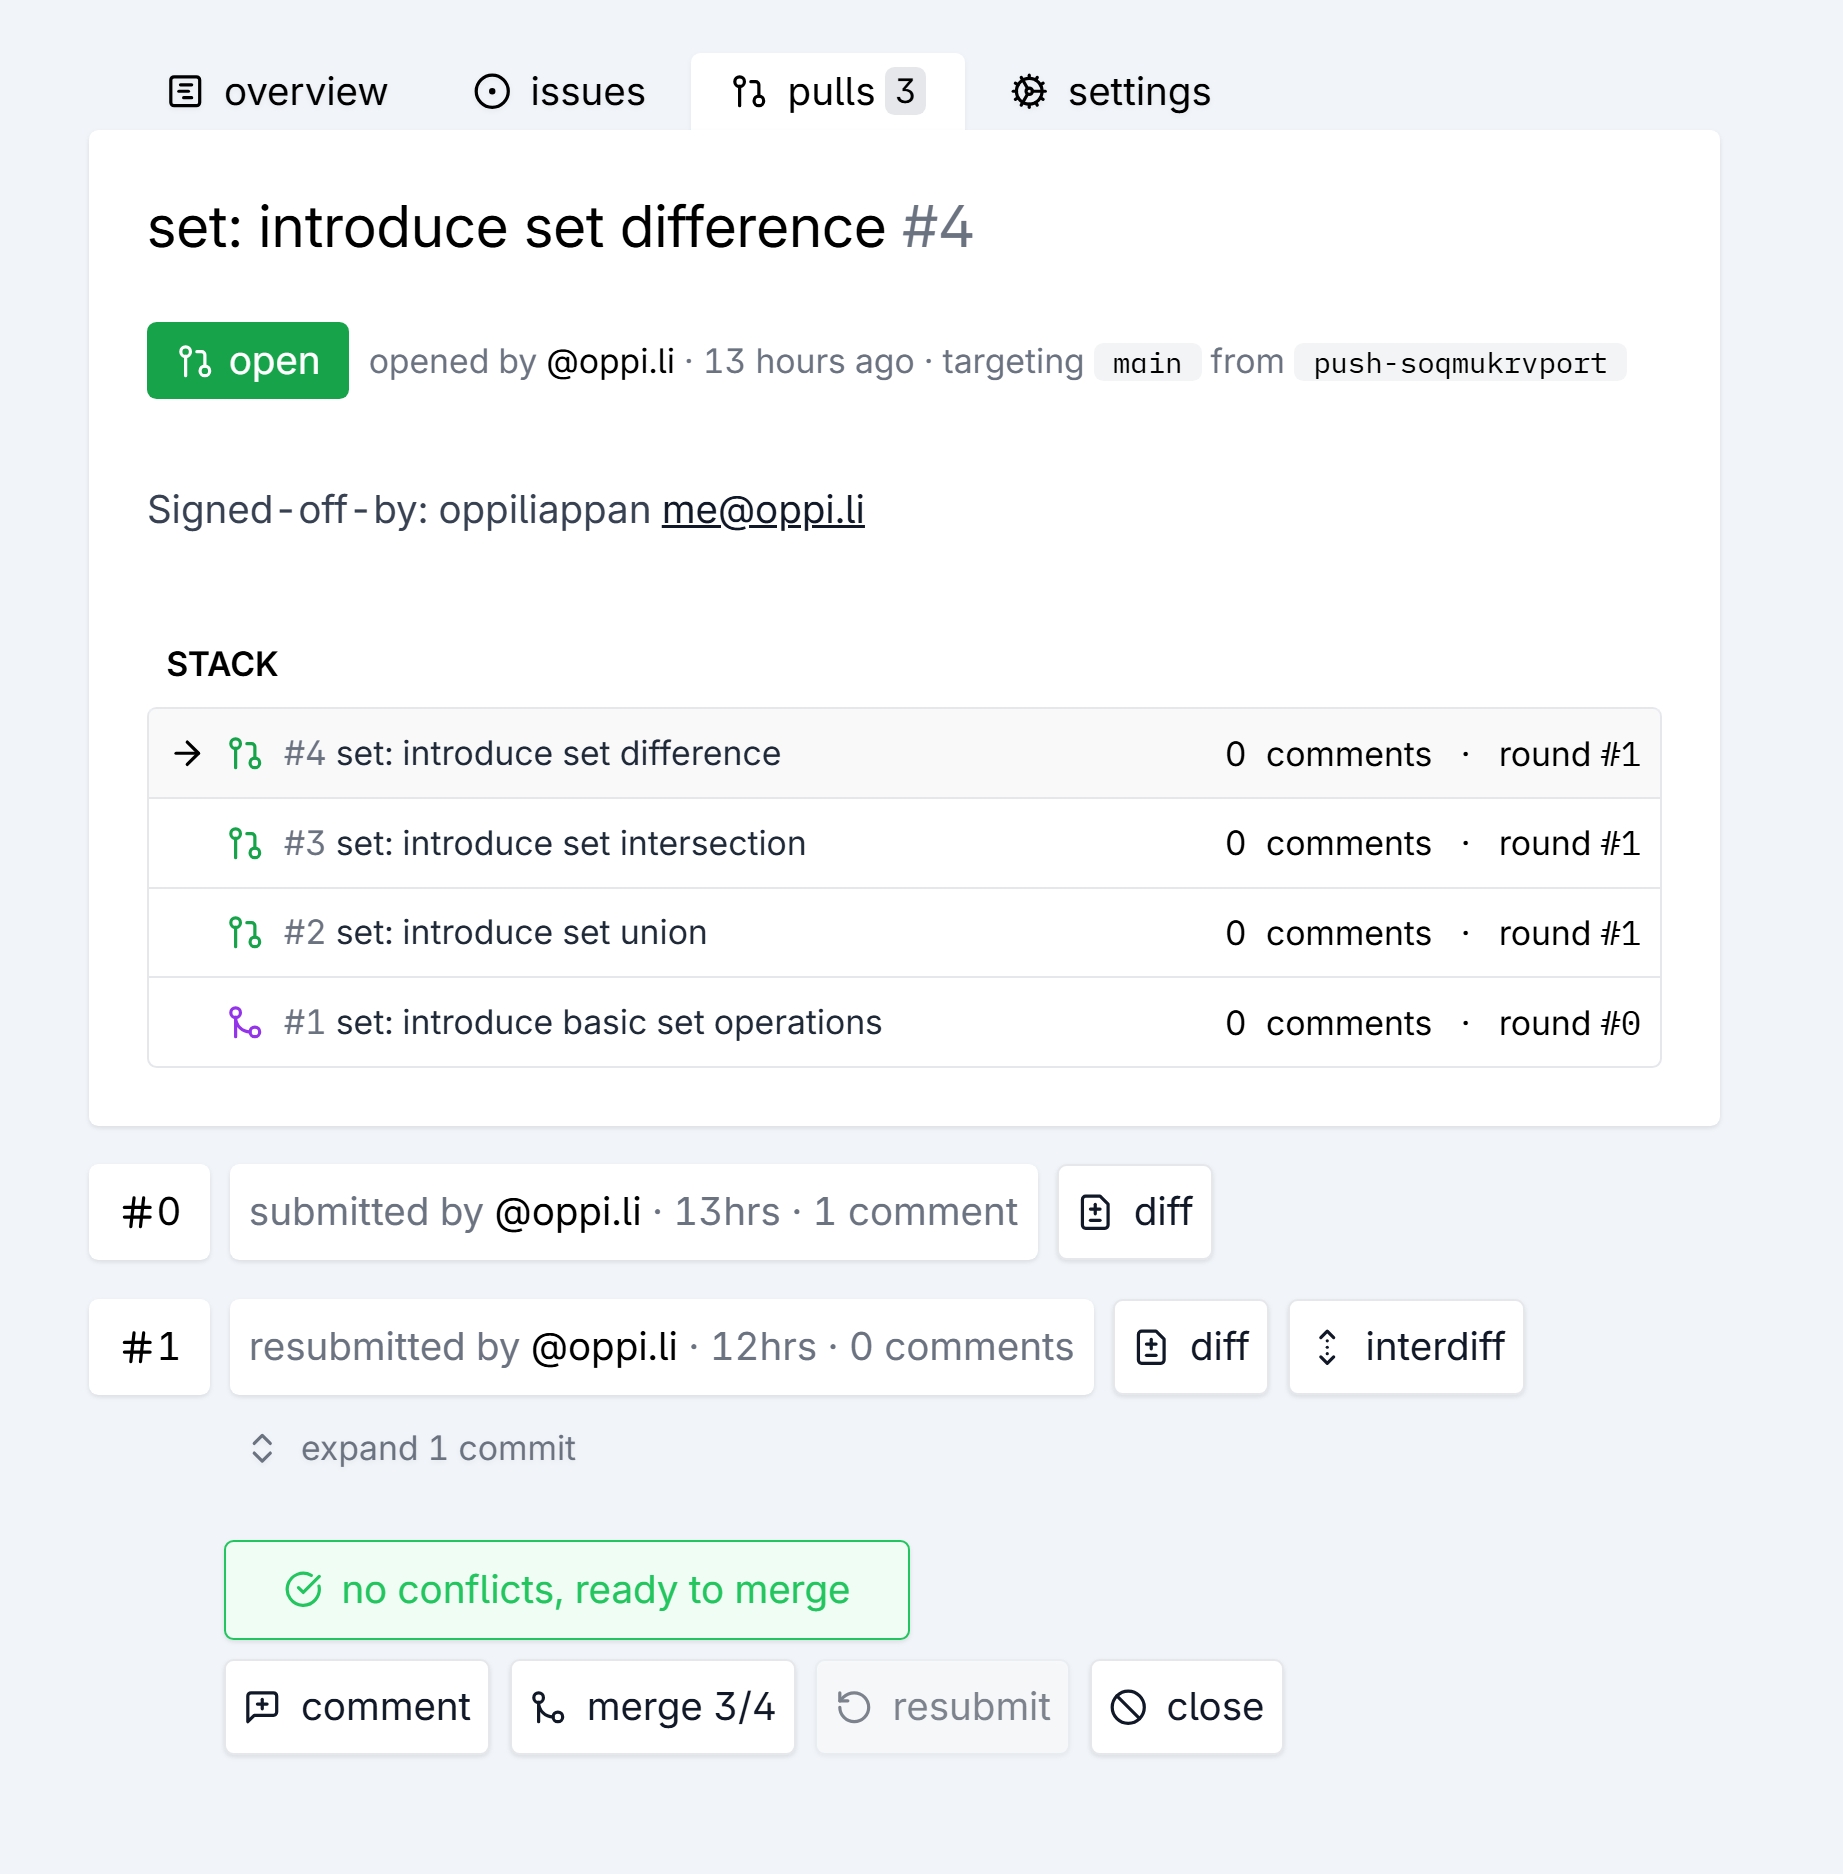
Task: Jump to round #0 marker
Action: click(150, 1212)
